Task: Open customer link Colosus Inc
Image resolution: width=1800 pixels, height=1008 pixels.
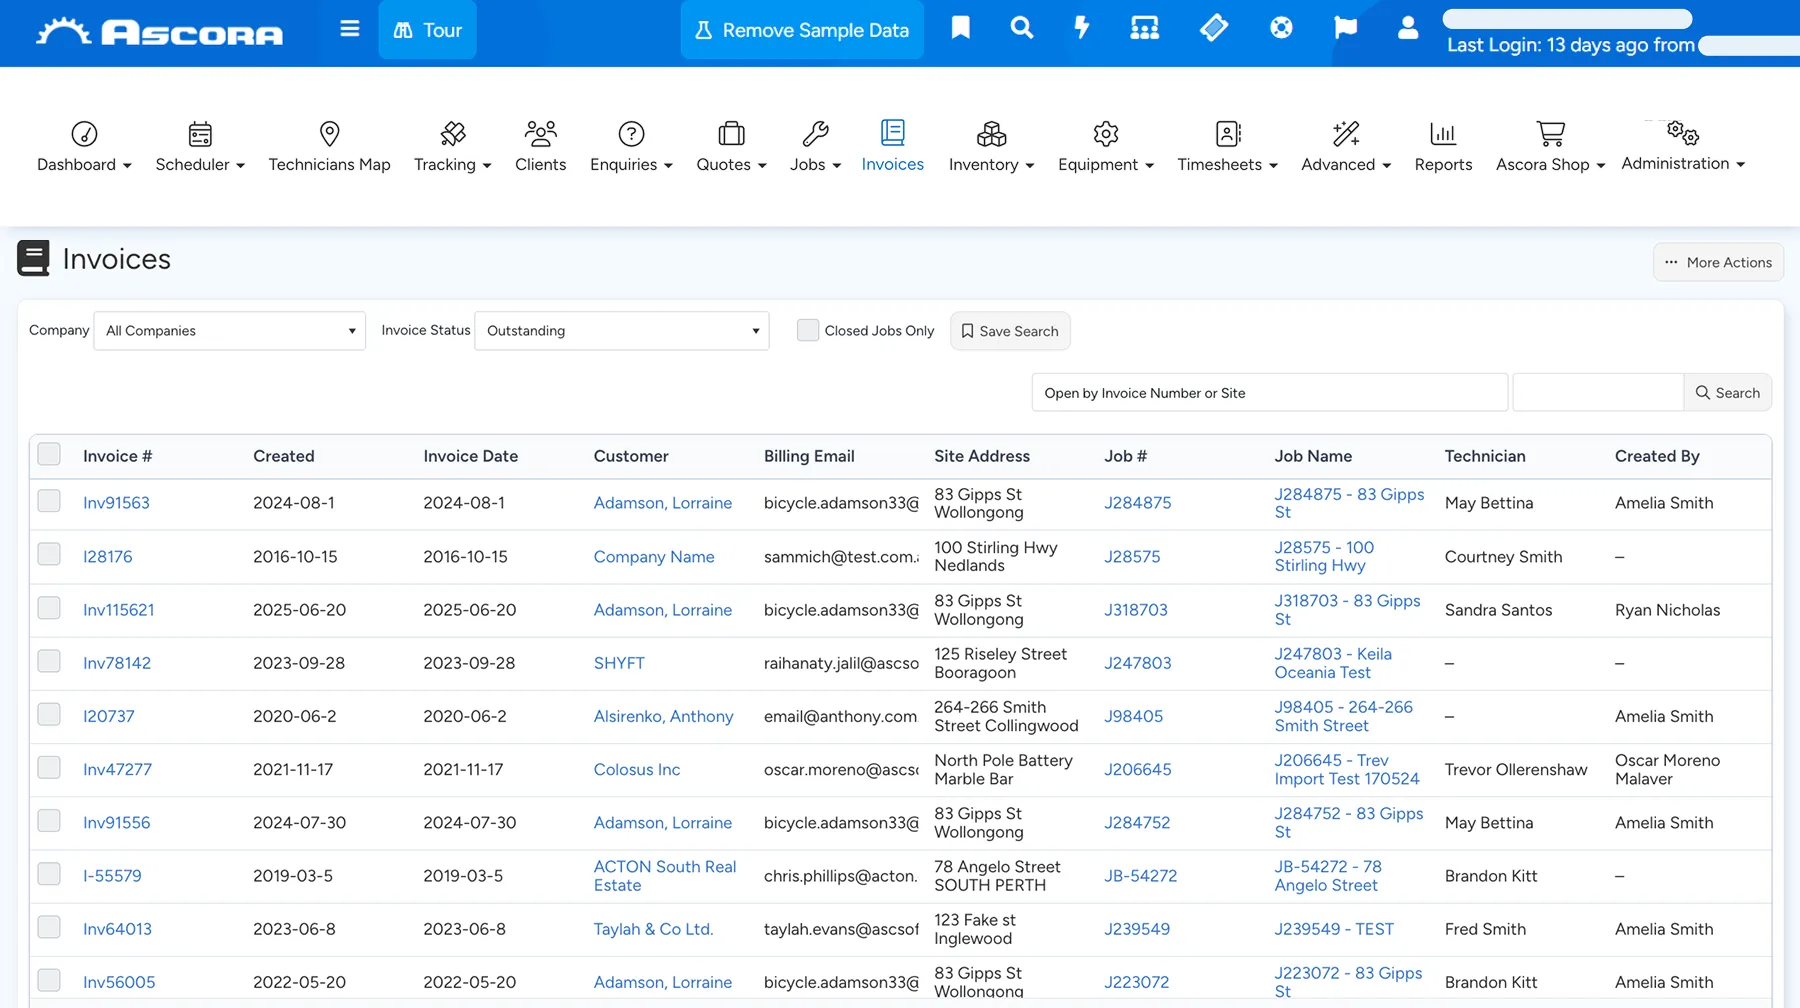Action: 636,769
